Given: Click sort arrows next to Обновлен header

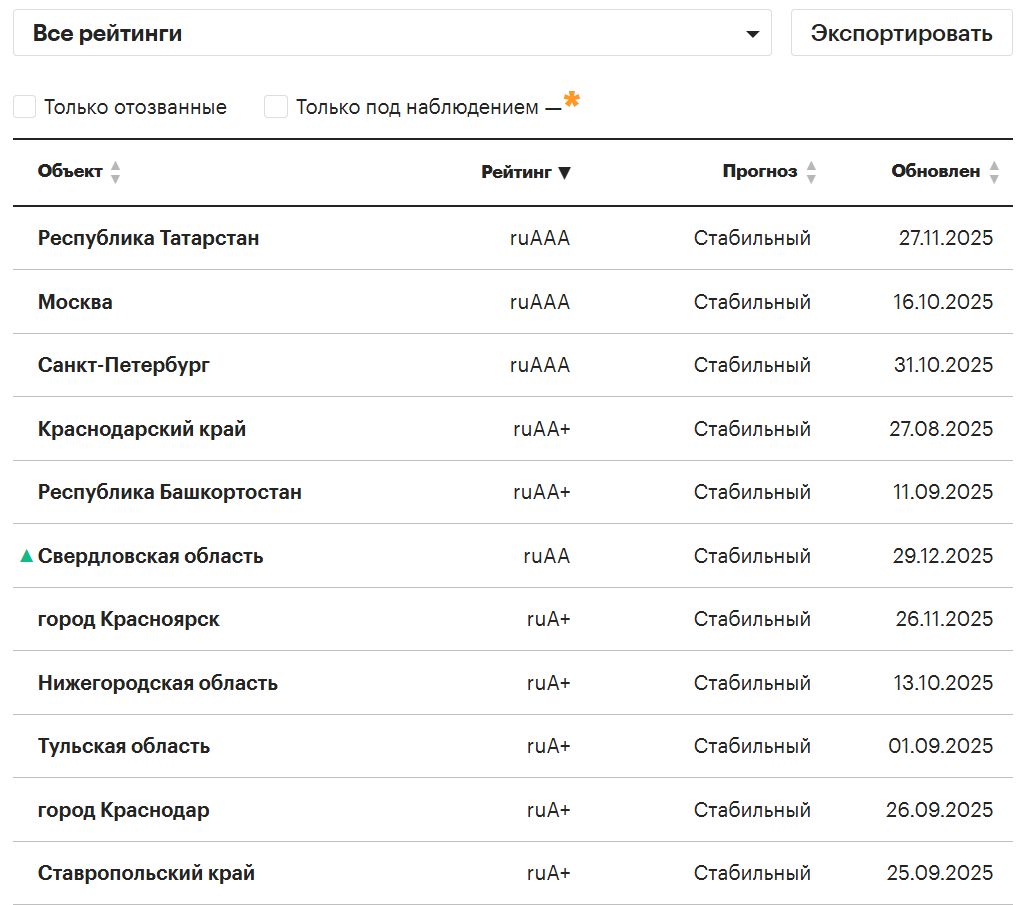Looking at the screenshot, I should [x=994, y=172].
